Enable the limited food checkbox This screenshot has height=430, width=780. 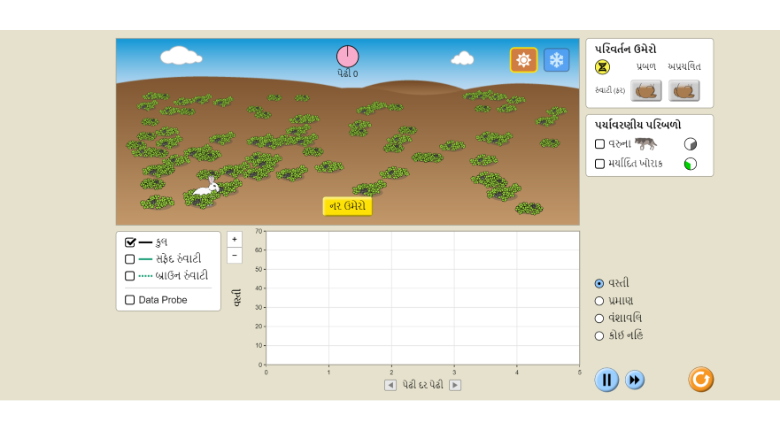click(600, 164)
